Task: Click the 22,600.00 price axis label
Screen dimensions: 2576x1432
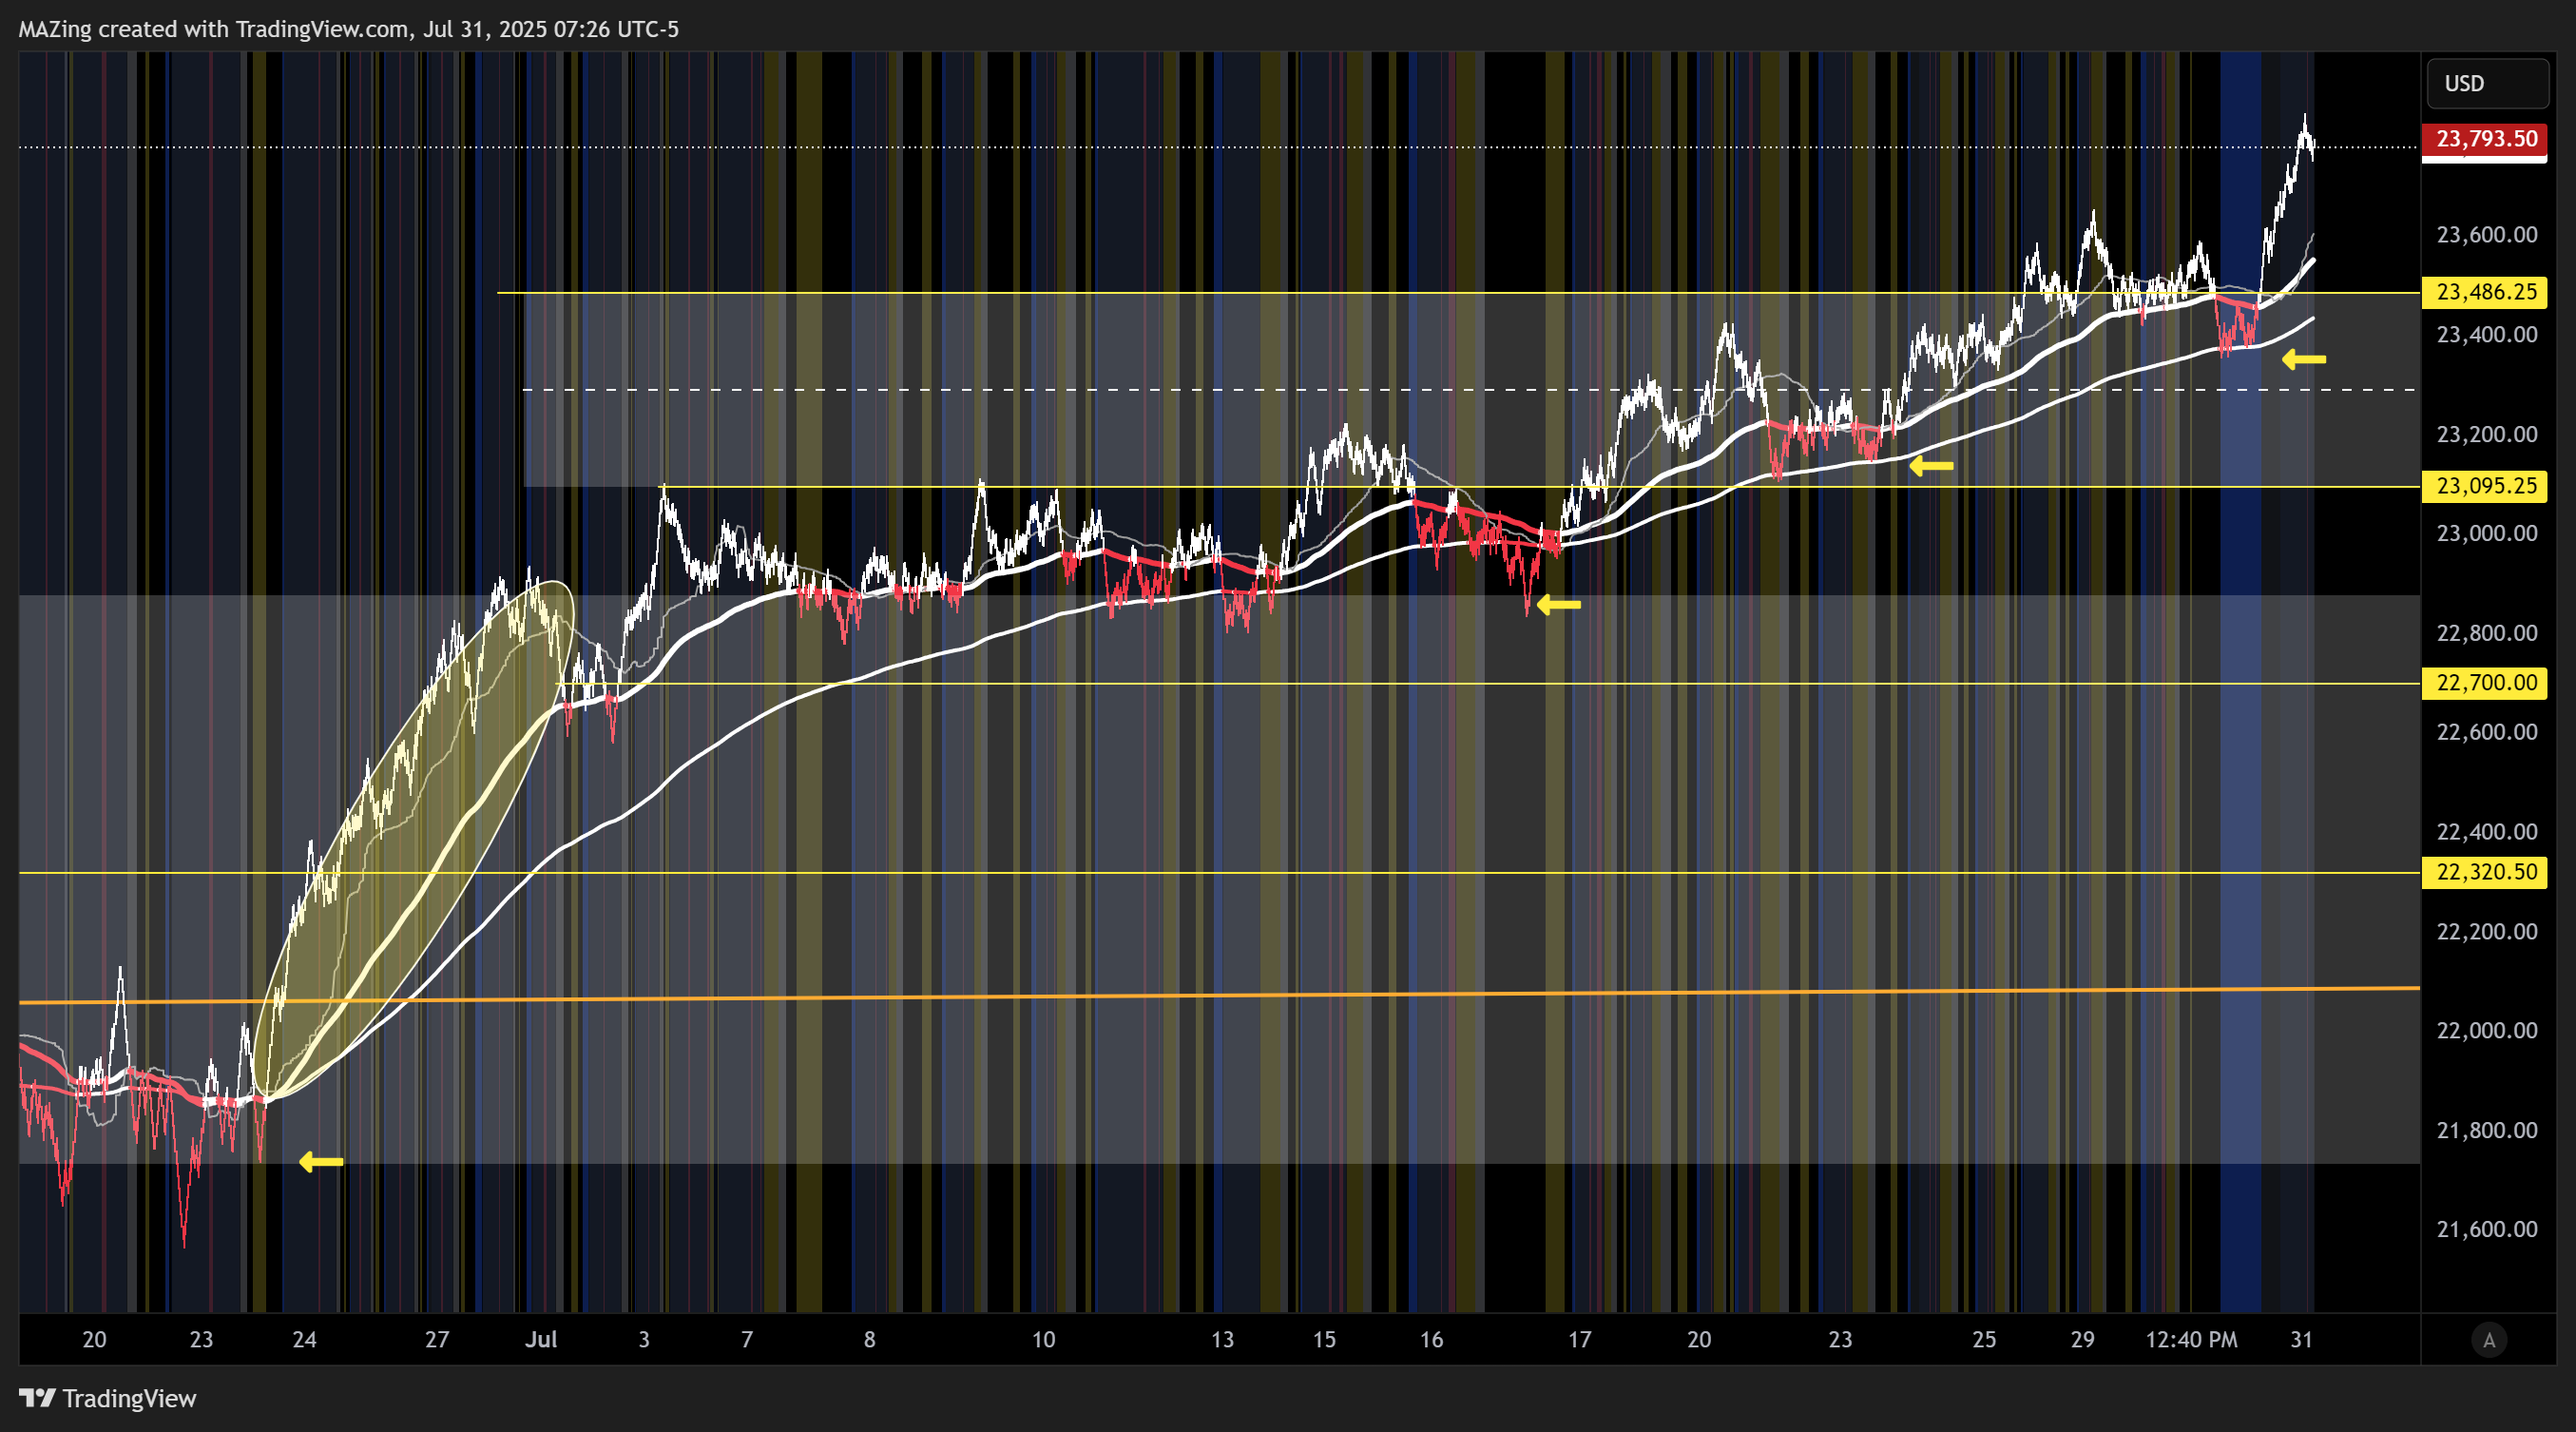Action: tap(2486, 733)
